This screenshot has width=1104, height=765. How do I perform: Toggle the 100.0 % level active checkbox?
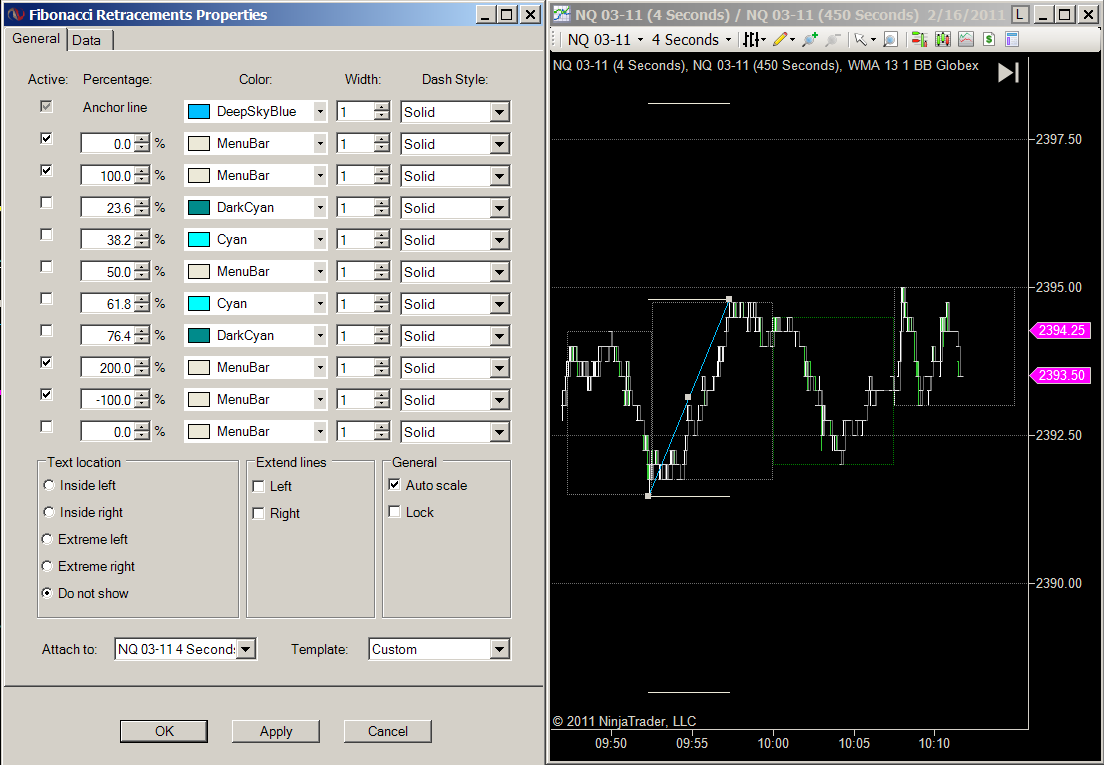coord(46,170)
